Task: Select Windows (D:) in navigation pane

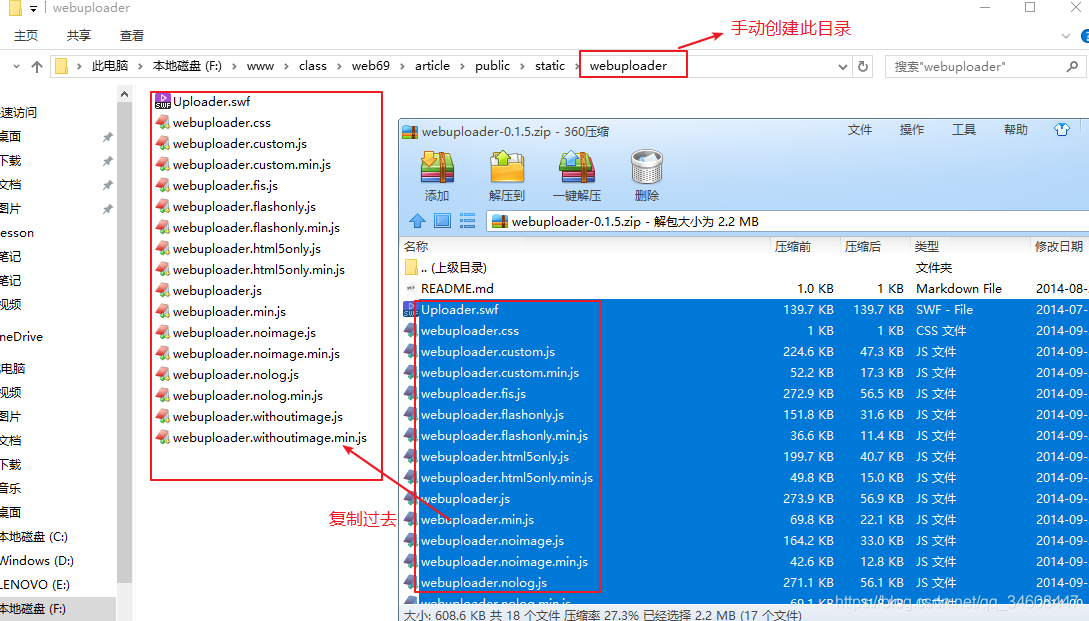Action: coord(37,561)
